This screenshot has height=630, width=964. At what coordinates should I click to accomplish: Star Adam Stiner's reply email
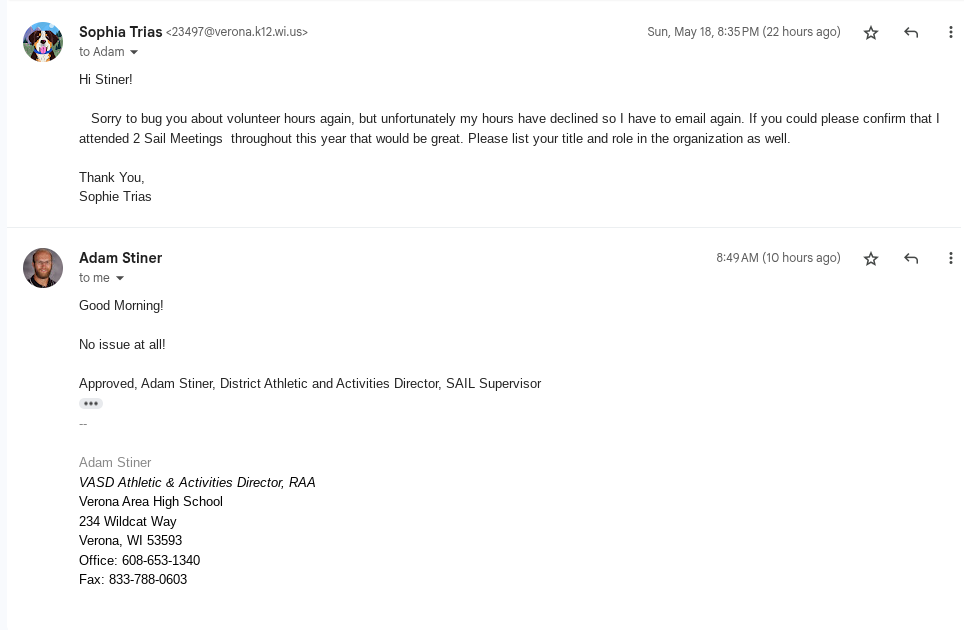871,259
